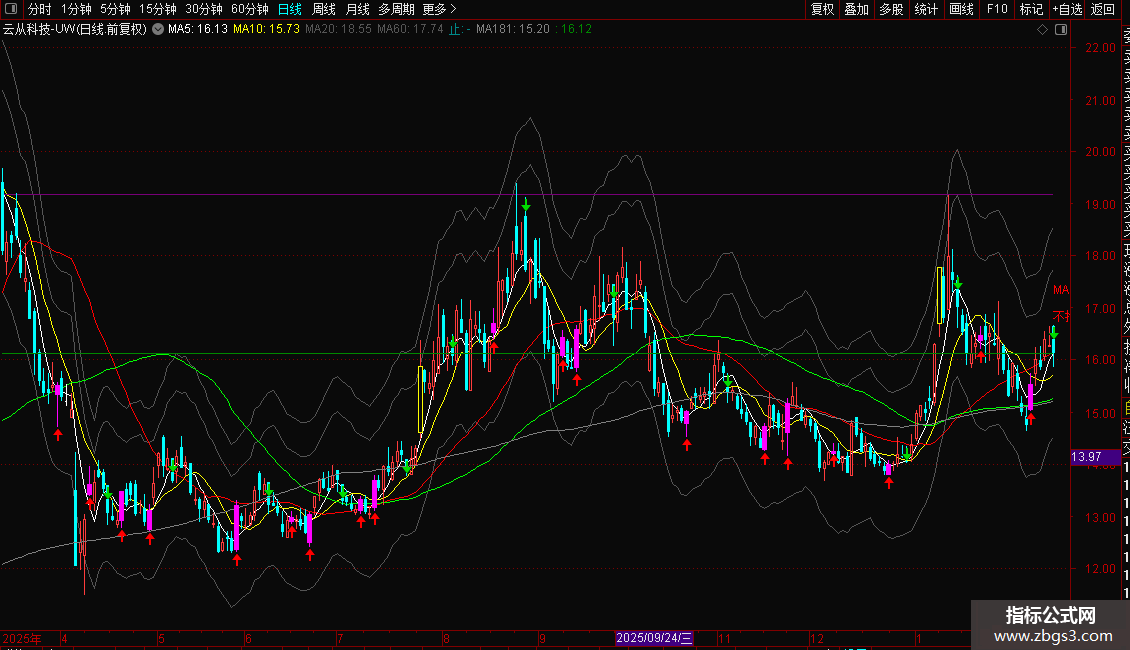Click the 叠加 overlay button
Image resolution: width=1130 pixels, height=650 pixels.
[x=856, y=9]
